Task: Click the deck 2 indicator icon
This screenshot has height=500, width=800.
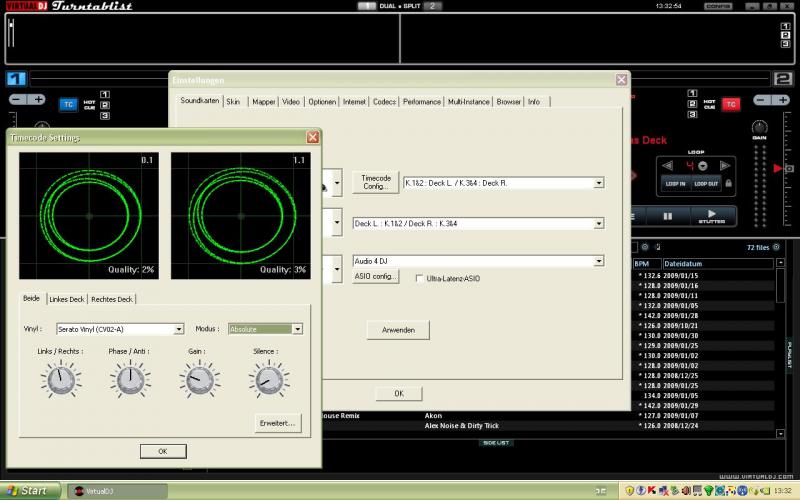Action: point(783,79)
